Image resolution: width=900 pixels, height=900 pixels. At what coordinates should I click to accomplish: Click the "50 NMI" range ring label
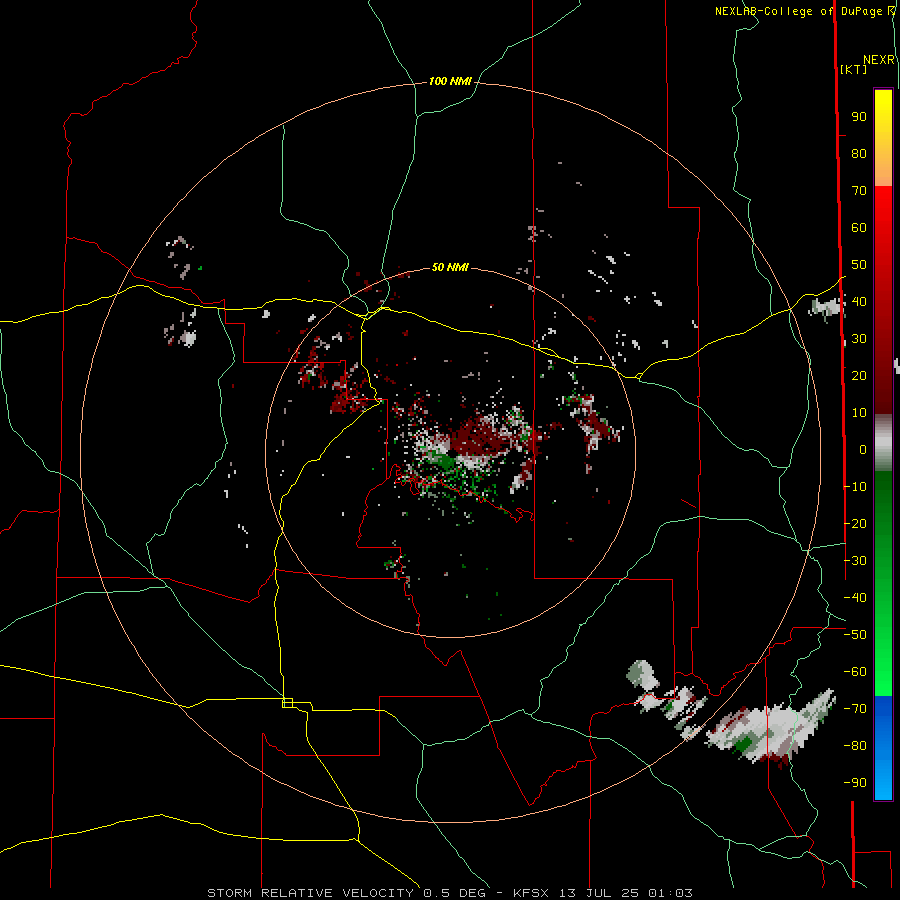[x=450, y=267]
